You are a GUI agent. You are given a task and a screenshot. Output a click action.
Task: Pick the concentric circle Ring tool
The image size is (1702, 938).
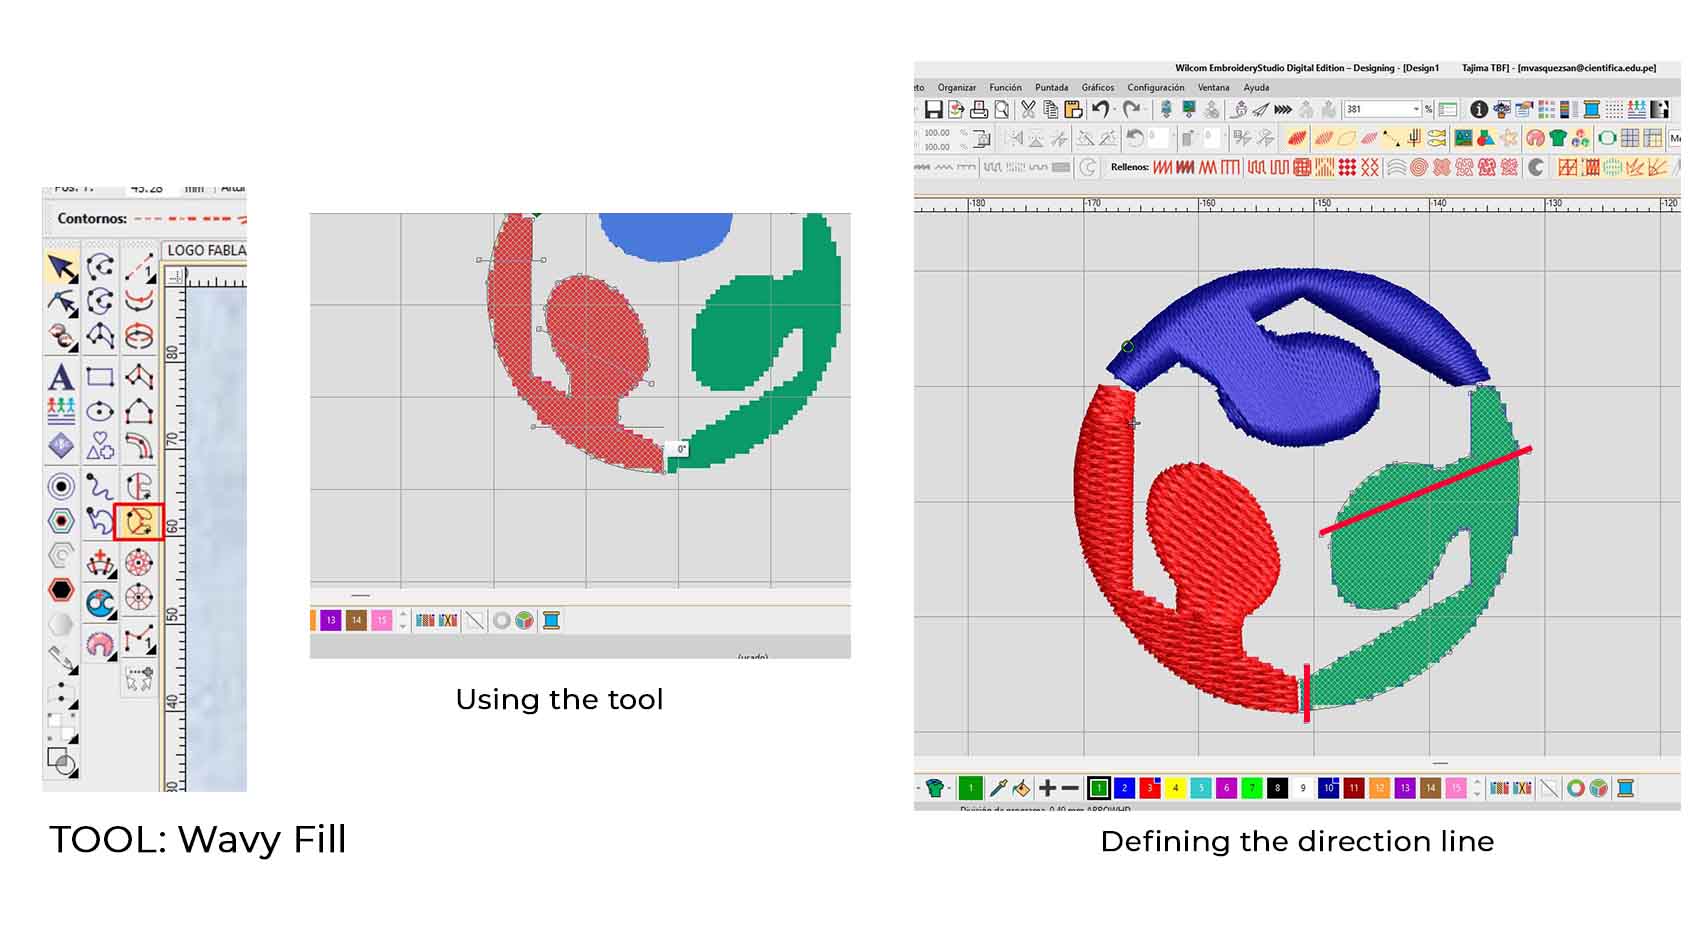coord(61,487)
